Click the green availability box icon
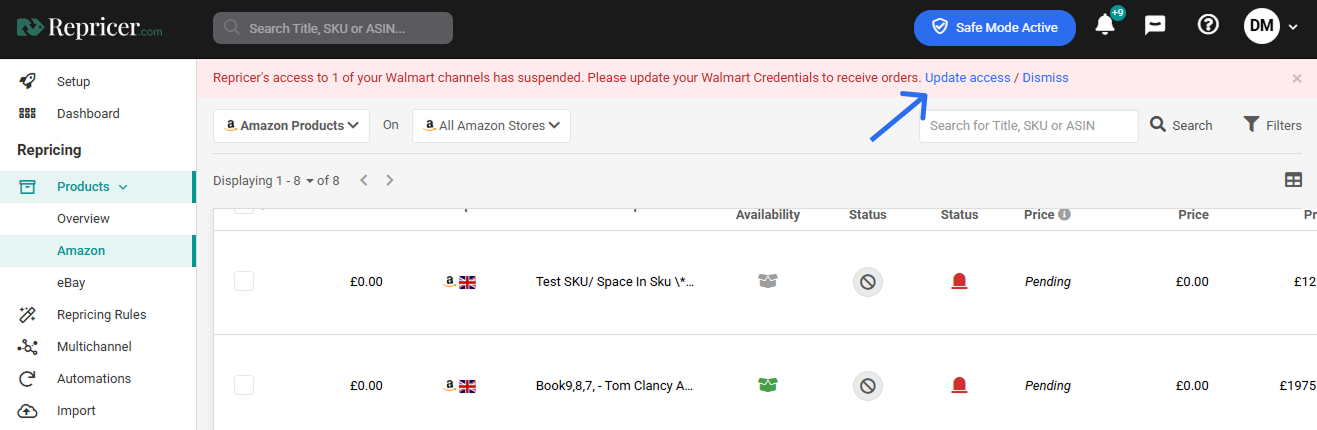Image resolution: width=1317 pixels, height=430 pixels. pyautogui.click(x=768, y=385)
